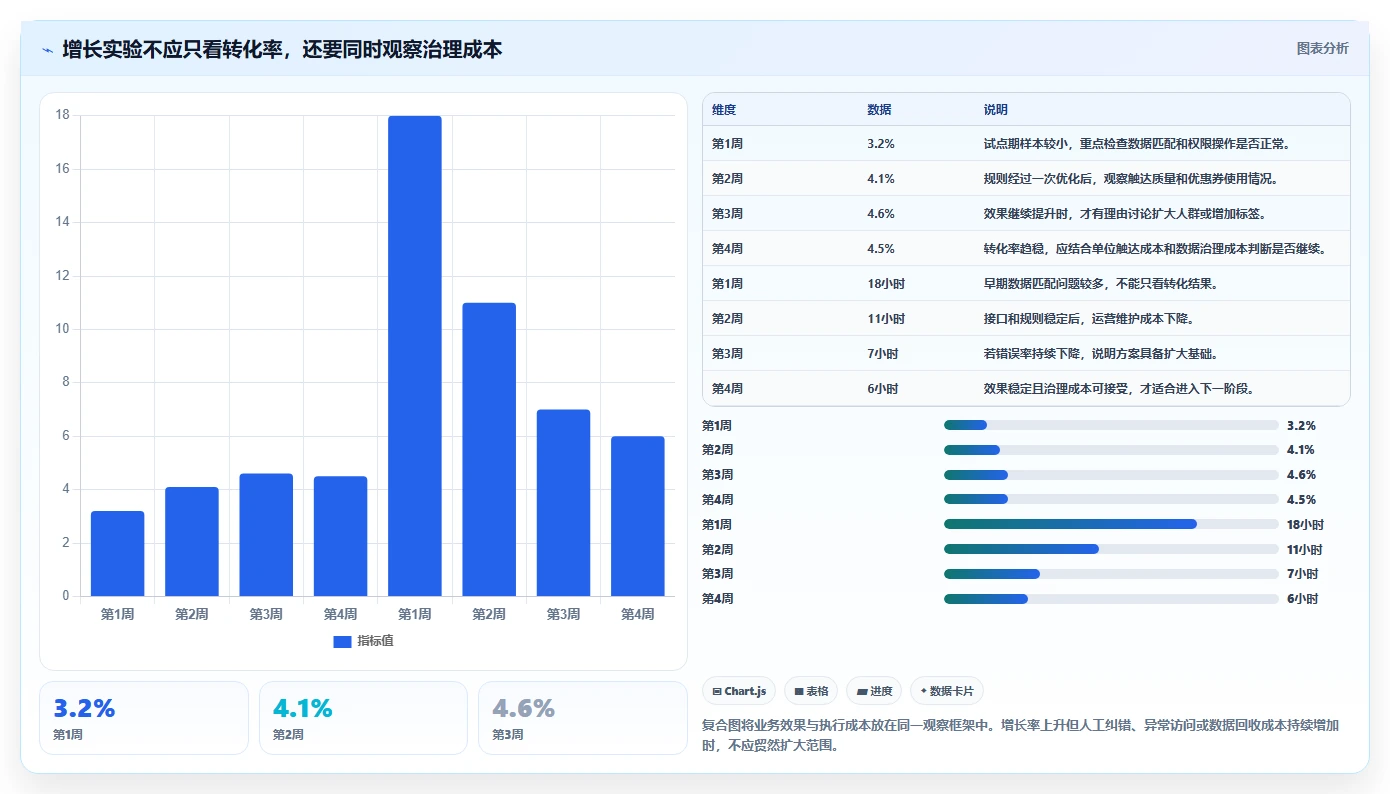Click the 3.2% cell in the table
The height and width of the screenshot is (794, 1390).
click(x=881, y=144)
